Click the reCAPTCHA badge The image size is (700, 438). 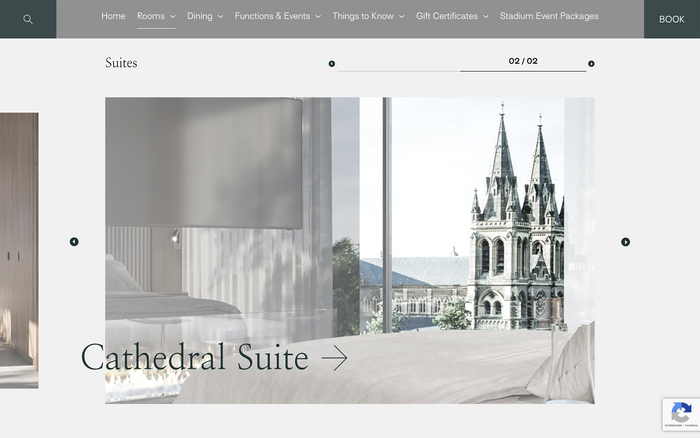click(x=681, y=414)
